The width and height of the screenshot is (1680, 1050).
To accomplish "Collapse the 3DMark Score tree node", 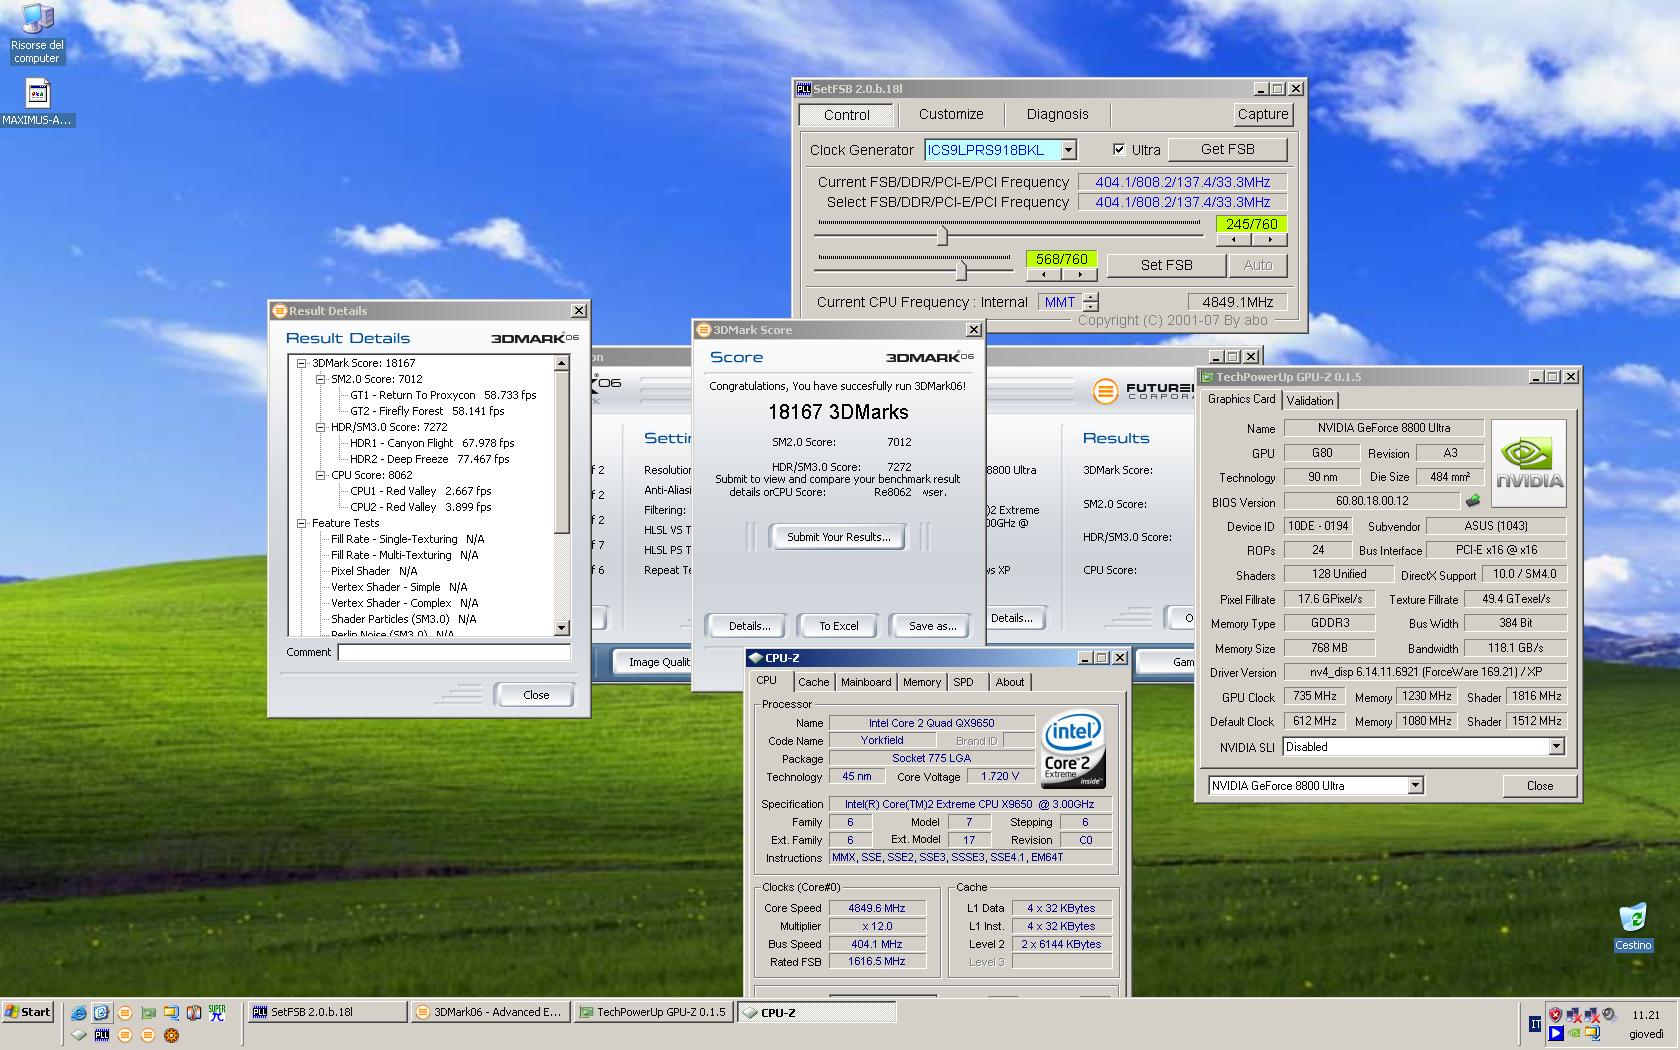I will point(302,363).
